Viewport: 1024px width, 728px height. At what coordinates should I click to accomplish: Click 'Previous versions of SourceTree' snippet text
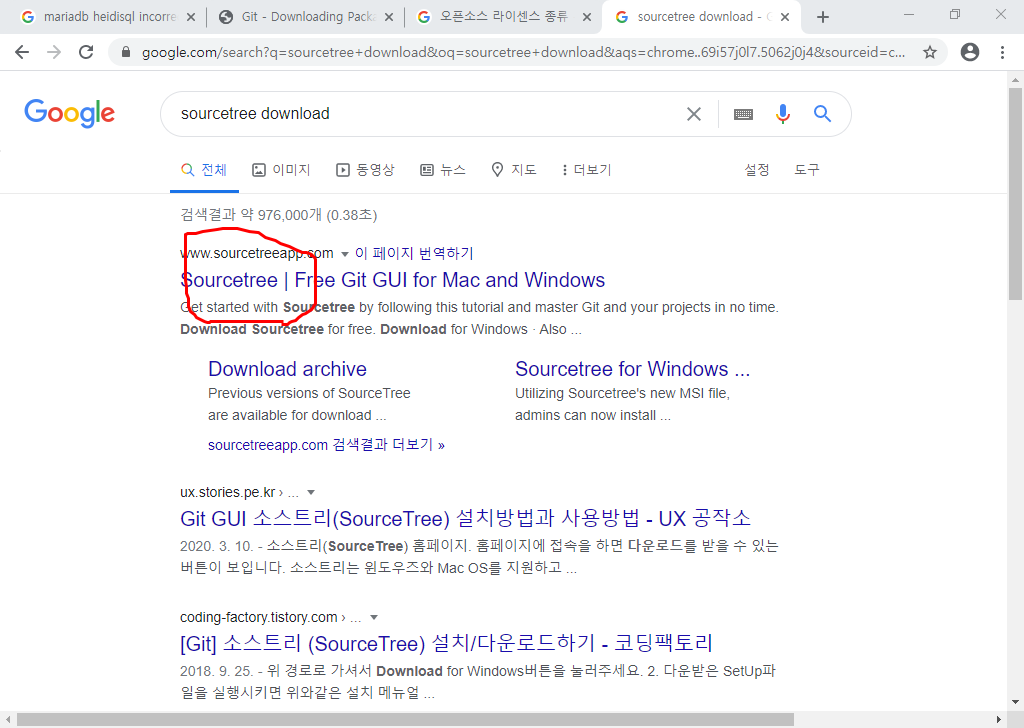pyautogui.click(x=309, y=393)
